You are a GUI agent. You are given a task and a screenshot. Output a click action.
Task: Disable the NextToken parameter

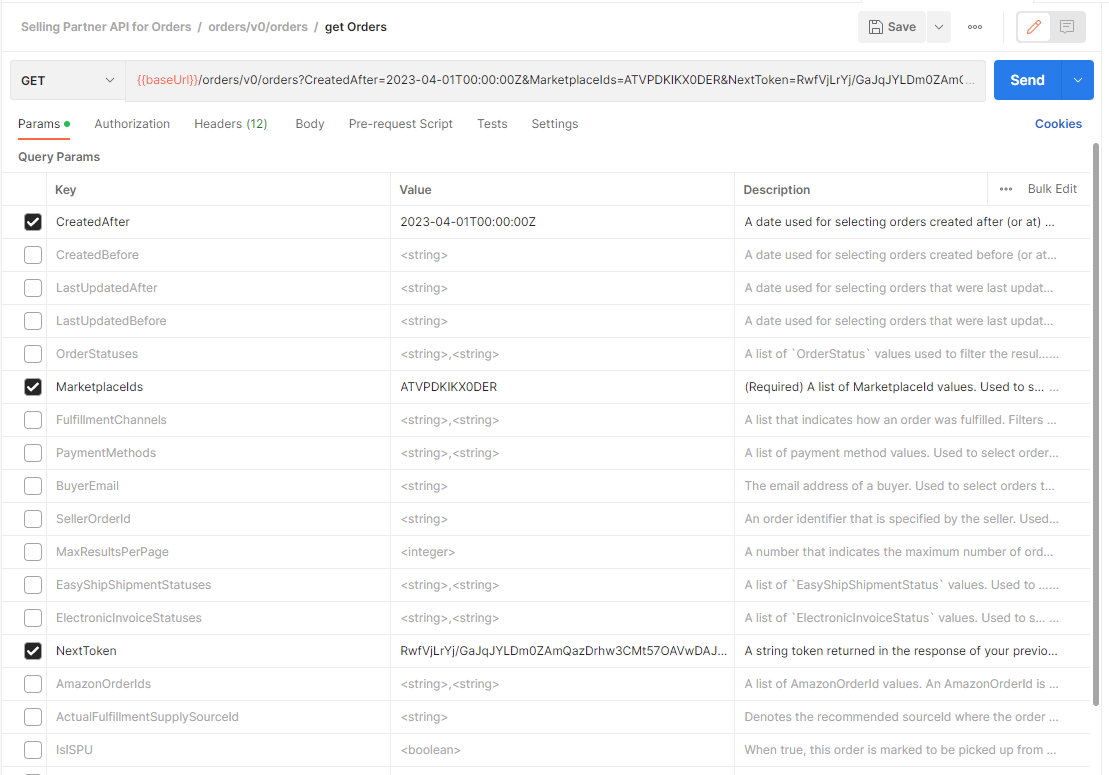pyautogui.click(x=32, y=650)
